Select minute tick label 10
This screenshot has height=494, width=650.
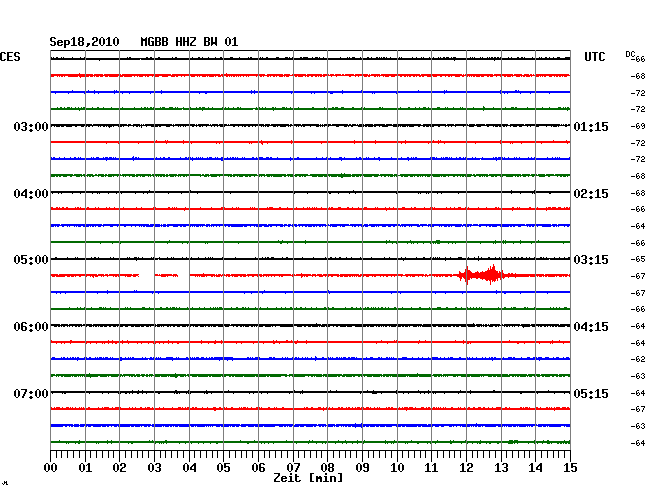click(x=397, y=468)
